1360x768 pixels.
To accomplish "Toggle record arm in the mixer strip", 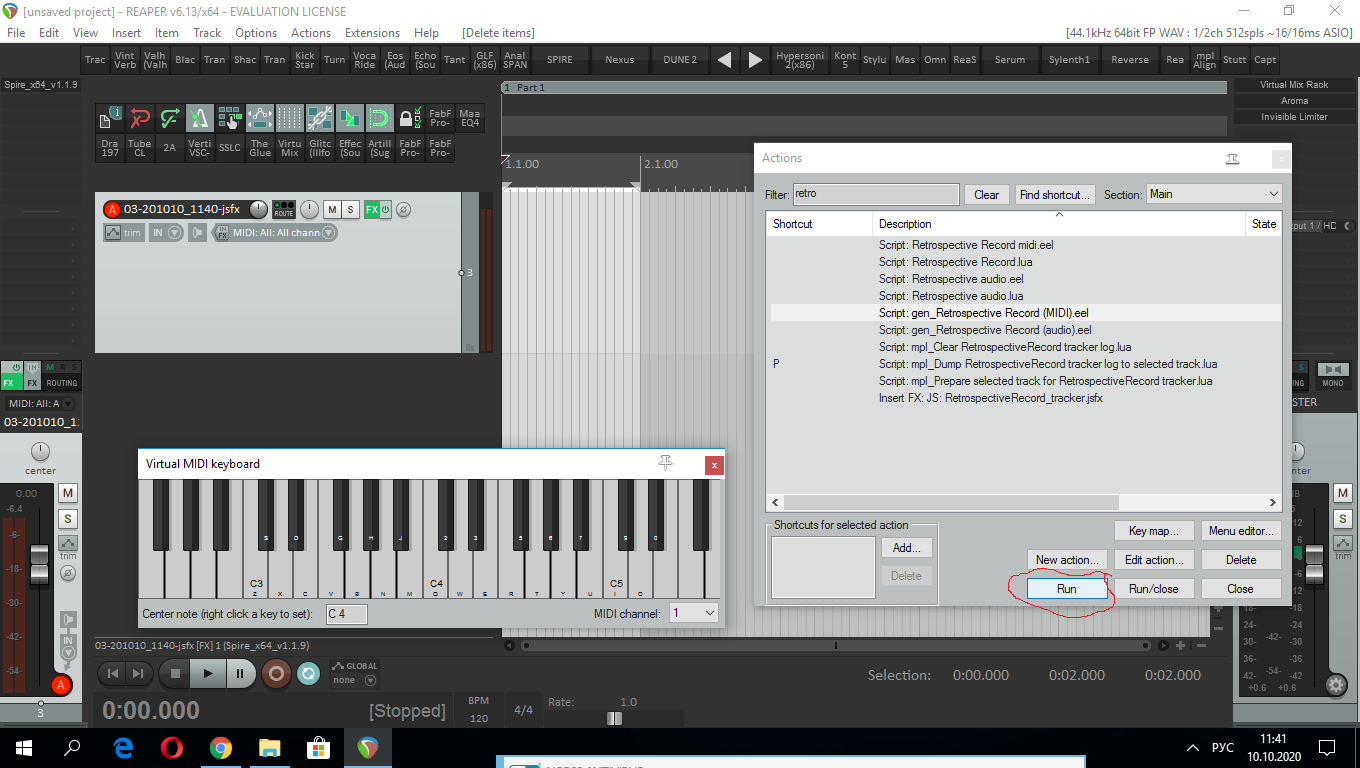I will pos(61,685).
